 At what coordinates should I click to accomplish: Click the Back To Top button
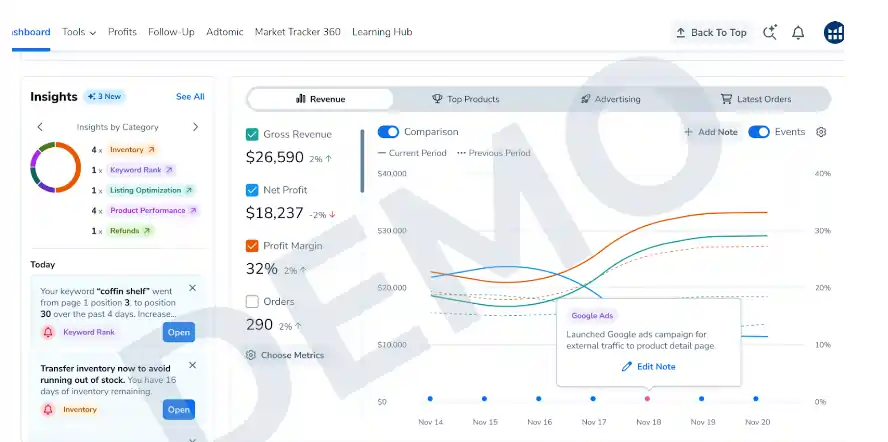(x=711, y=32)
